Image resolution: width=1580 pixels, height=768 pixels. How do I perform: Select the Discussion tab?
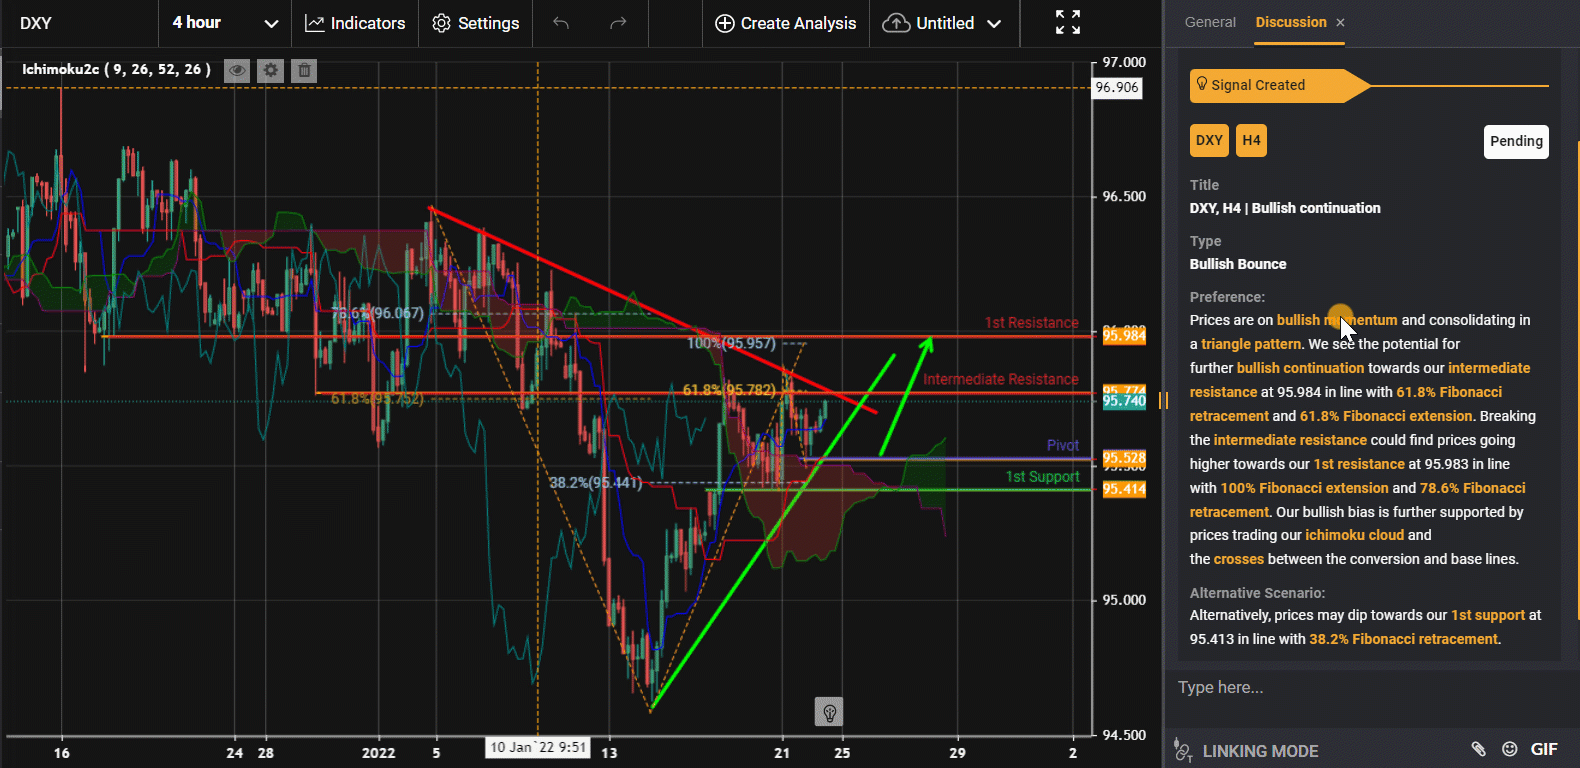tap(1291, 22)
